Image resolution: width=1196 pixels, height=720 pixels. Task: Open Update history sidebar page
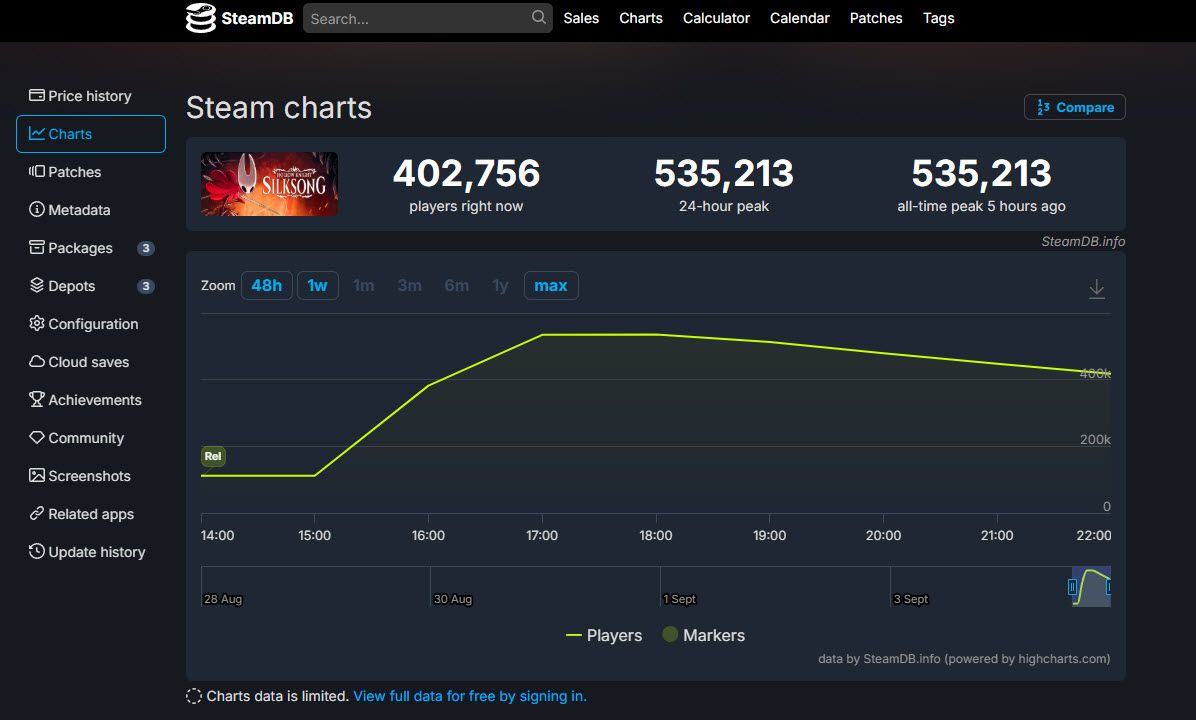pyautogui.click(x=91, y=552)
